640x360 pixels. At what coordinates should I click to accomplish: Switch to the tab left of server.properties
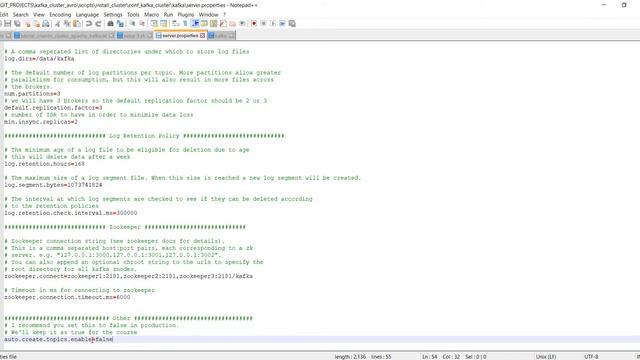point(134,36)
